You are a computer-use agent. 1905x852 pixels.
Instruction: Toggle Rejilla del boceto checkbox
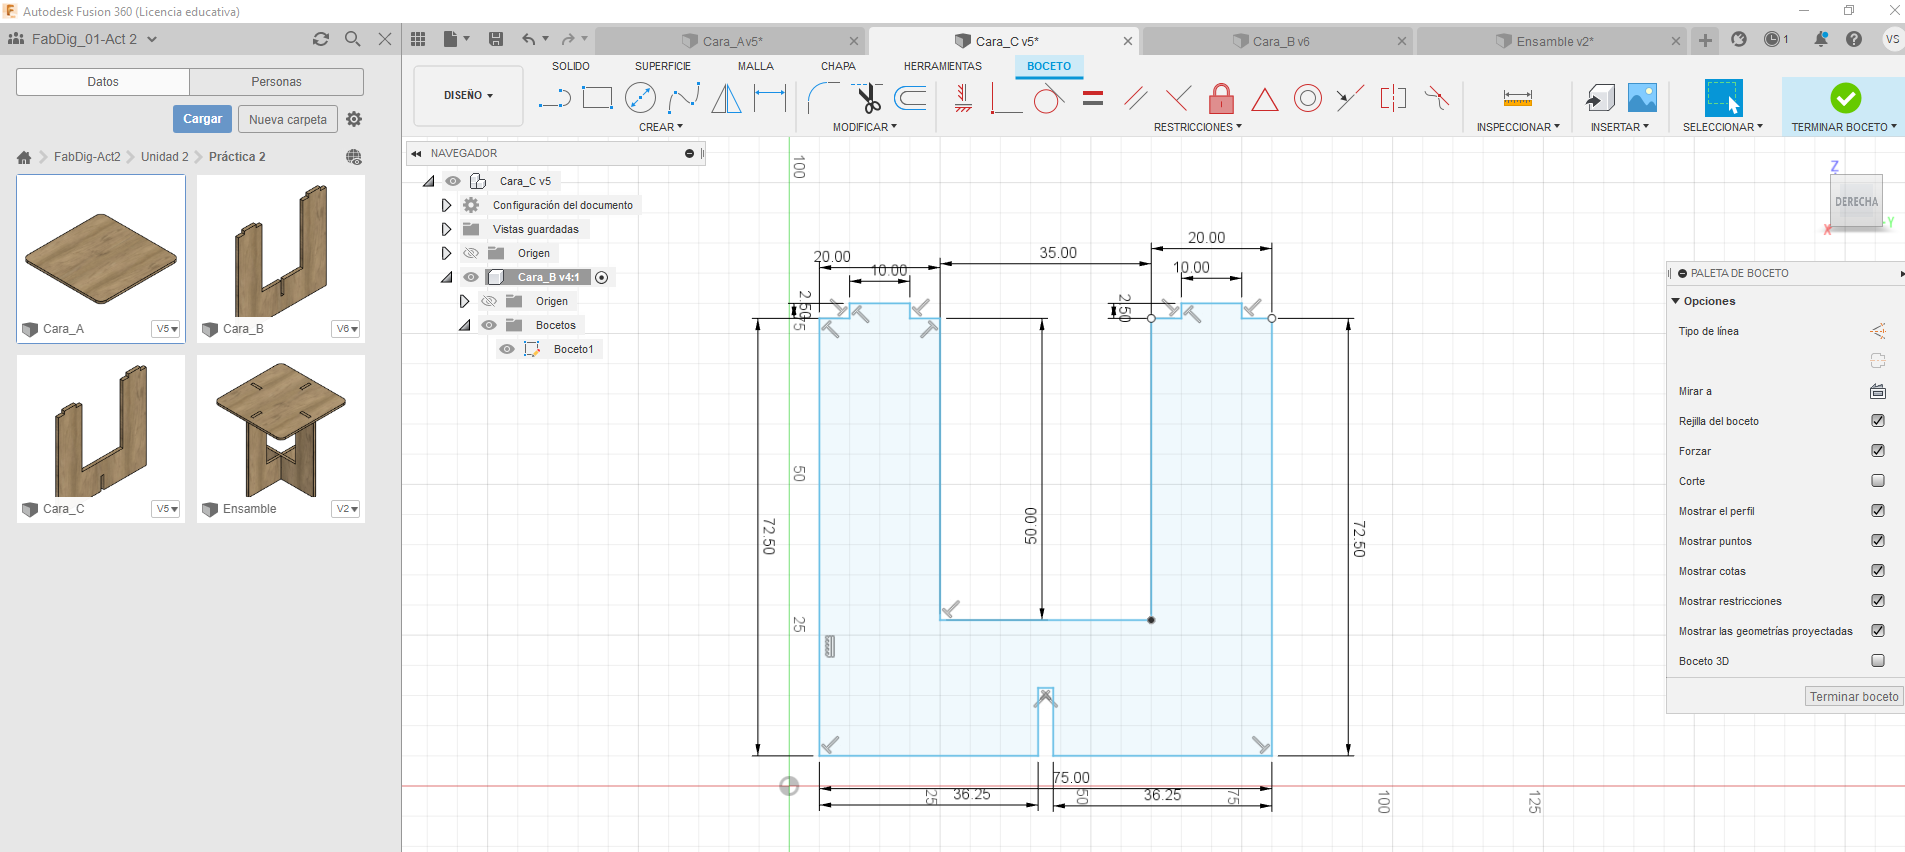pyautogui.click(x=1878, y=421)
